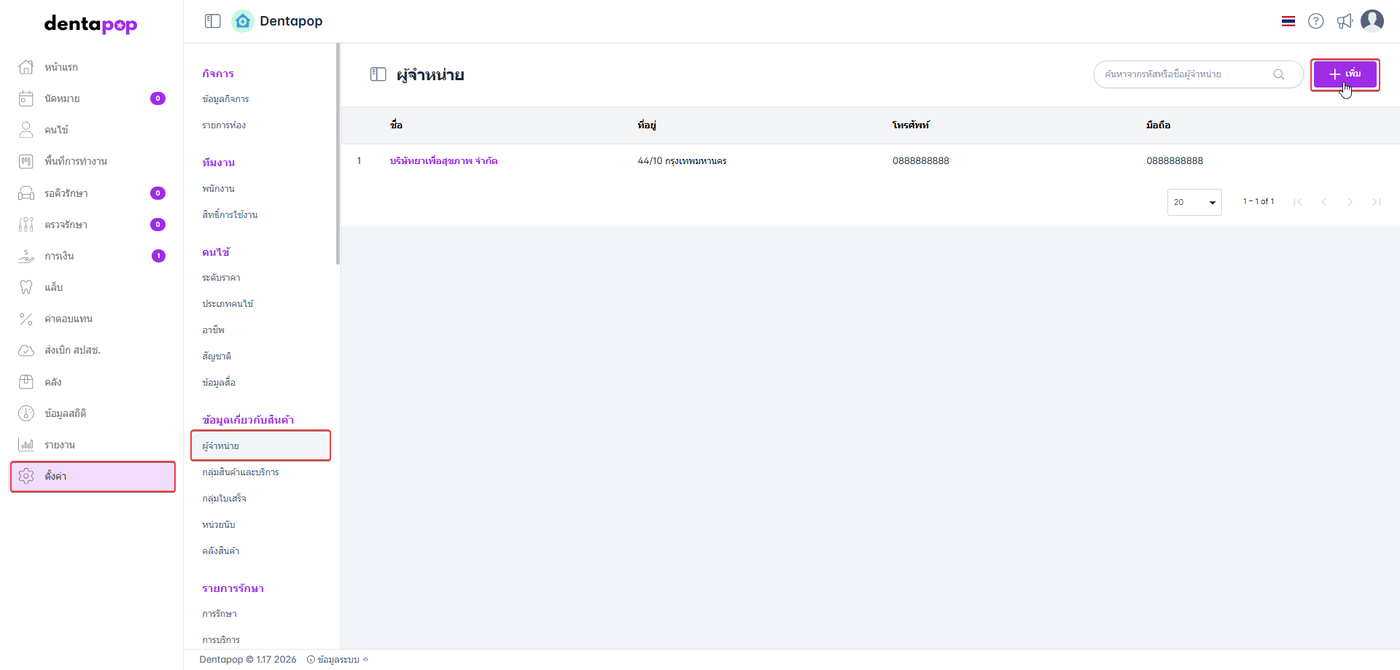The width and height of the screenshot is (1400, 670).
Task: Select พนักงาน under ทีมงาน settings
Action: (218, 188)
